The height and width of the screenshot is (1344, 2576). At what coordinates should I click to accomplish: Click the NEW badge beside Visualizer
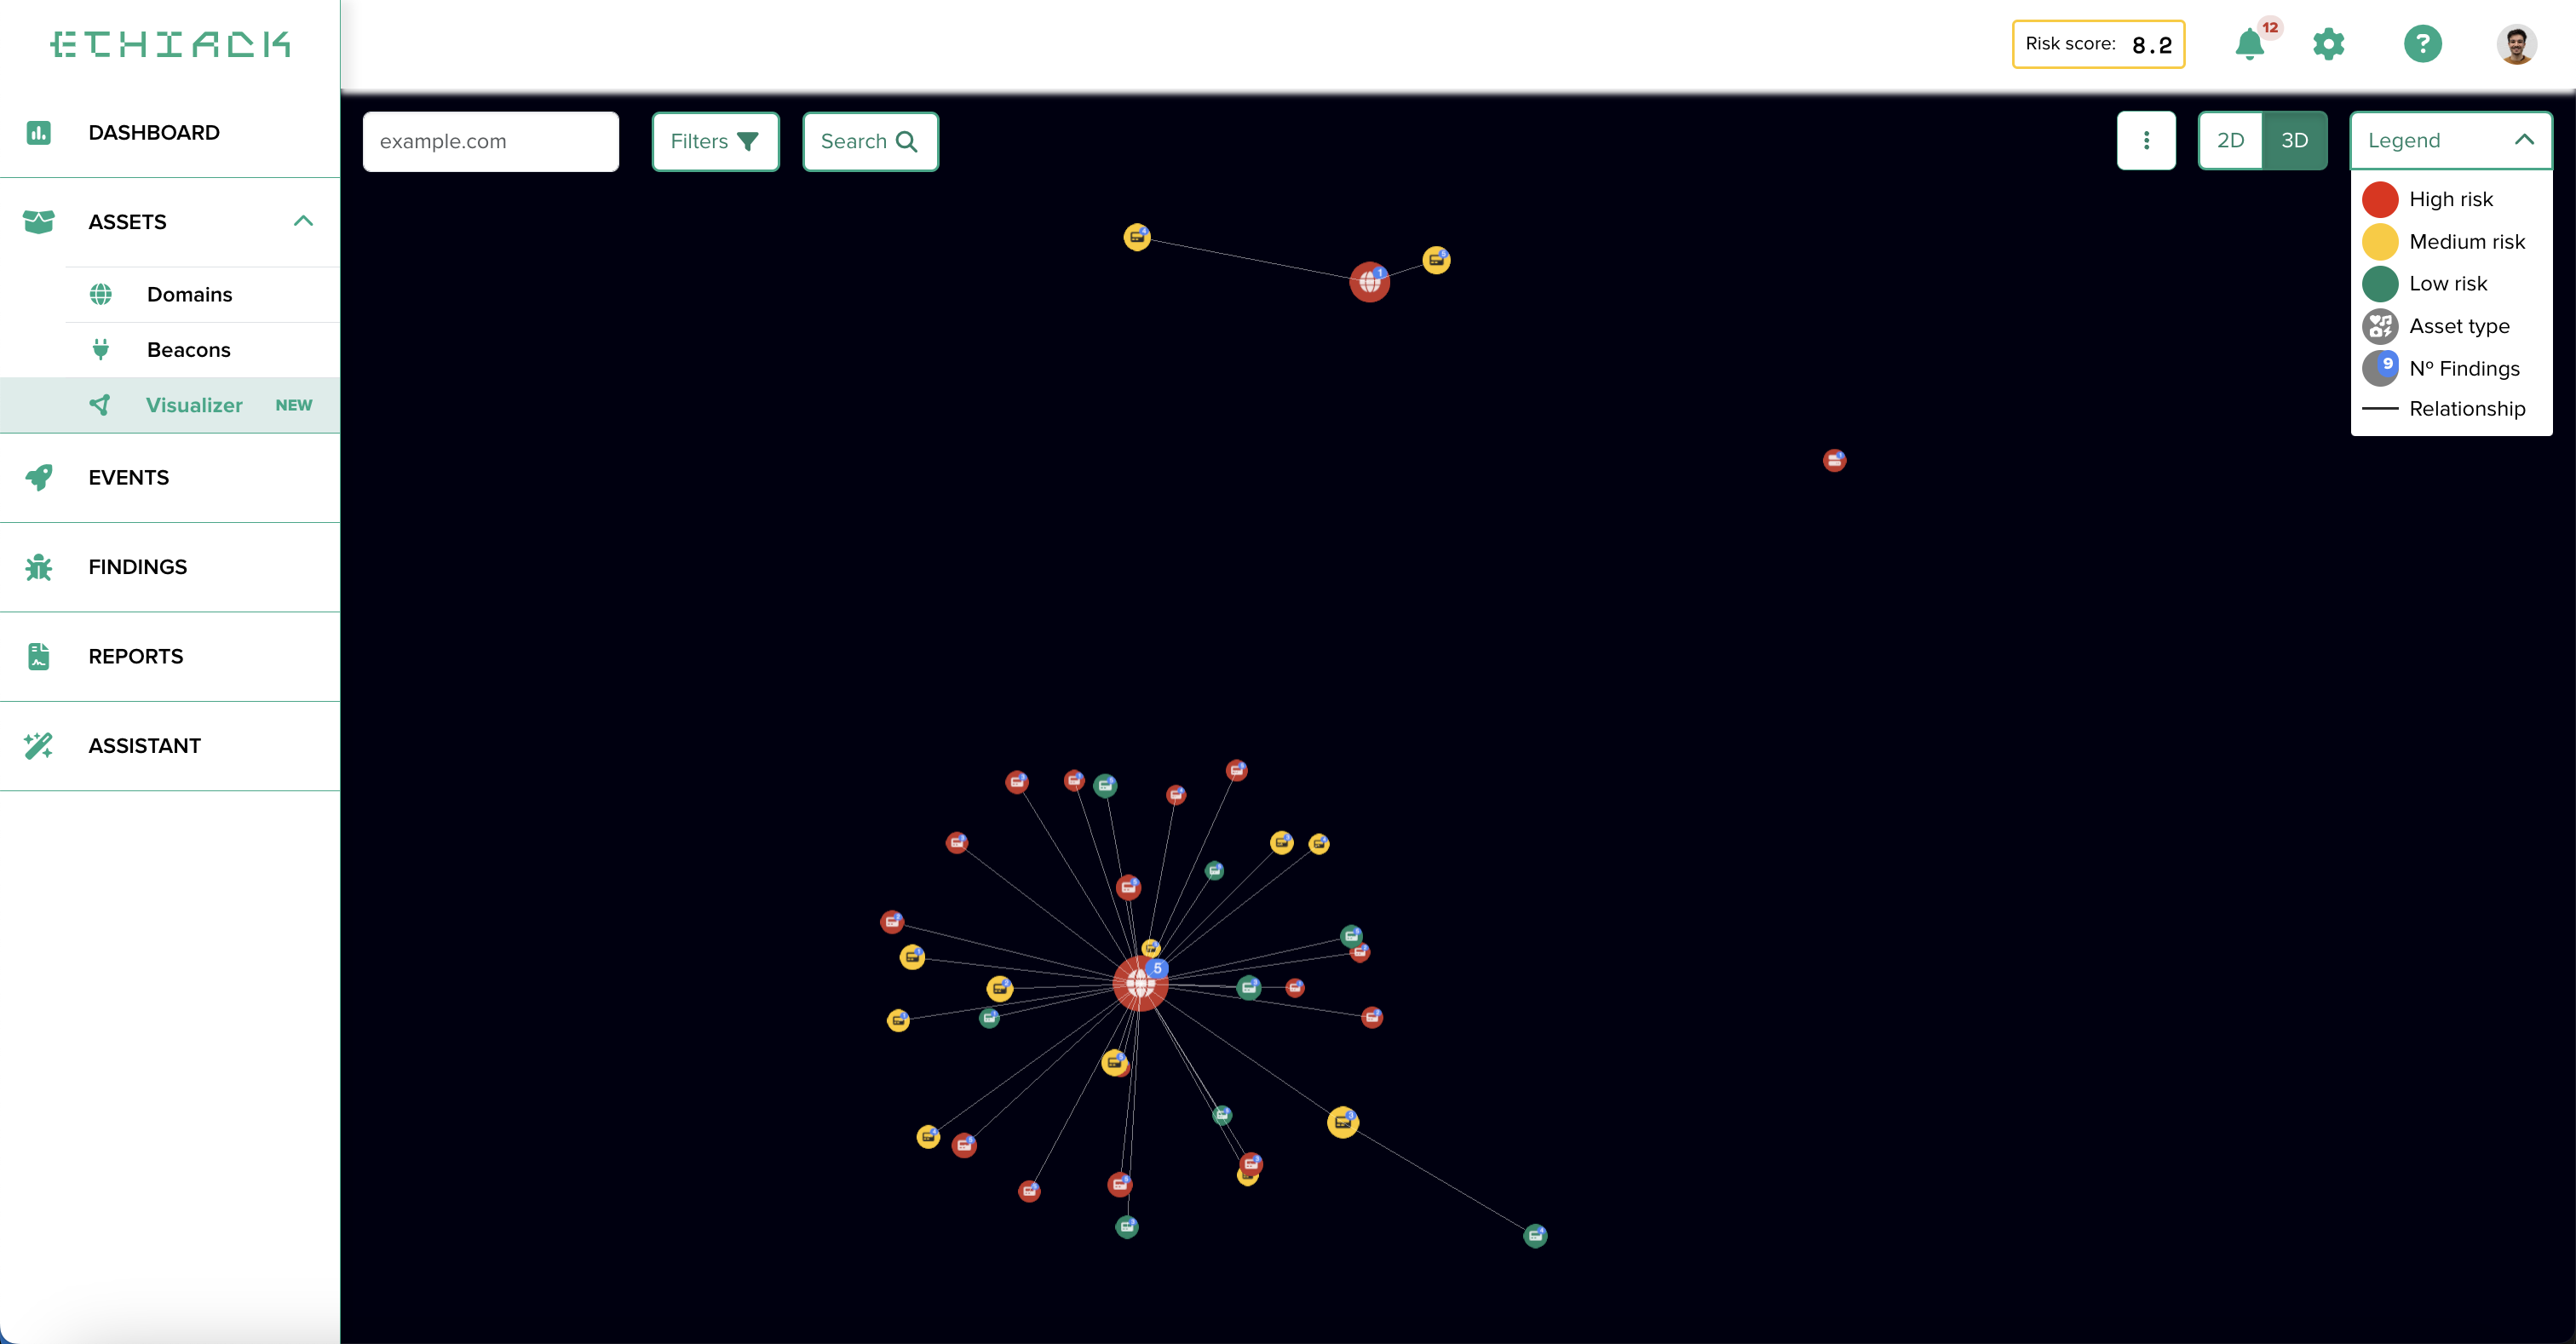coord(294,405)
